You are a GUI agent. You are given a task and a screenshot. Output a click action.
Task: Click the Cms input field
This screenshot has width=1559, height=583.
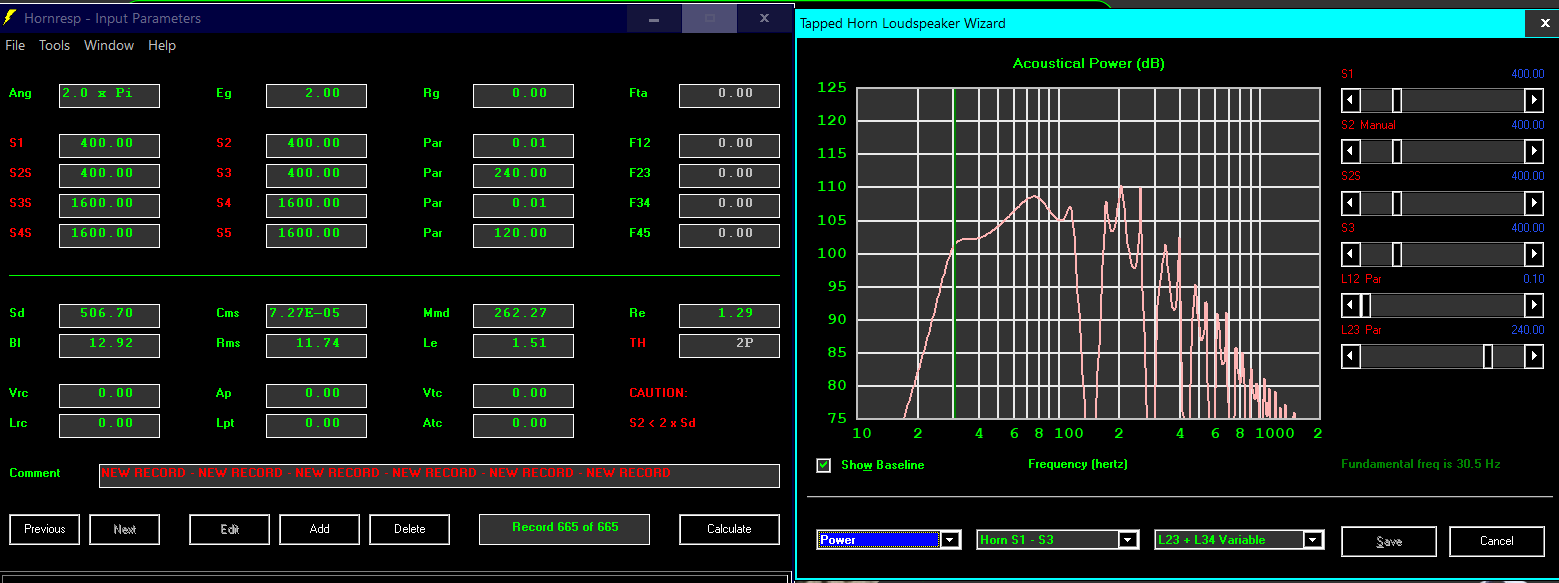(316, 315)
